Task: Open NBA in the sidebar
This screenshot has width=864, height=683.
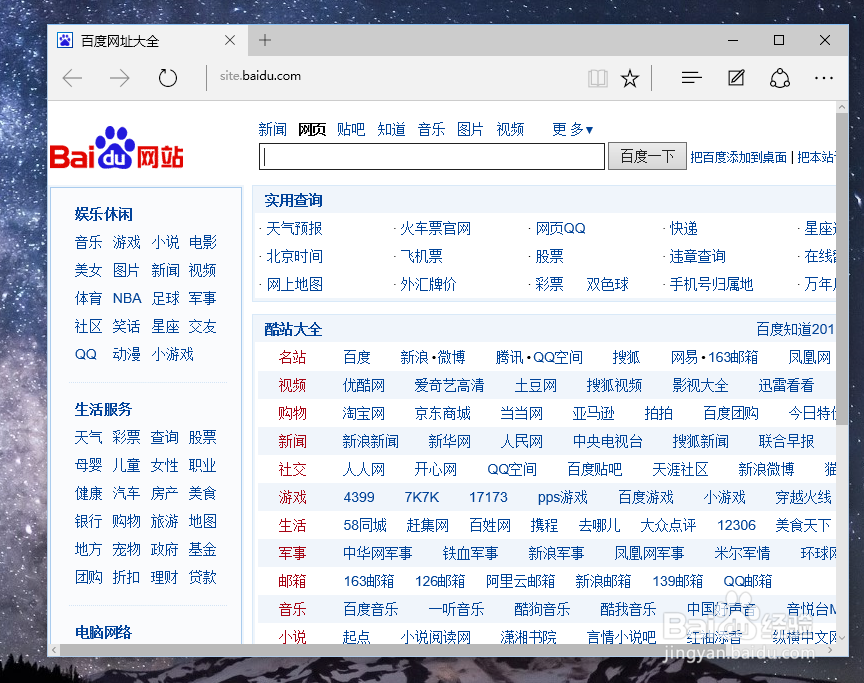Action: click(x=127, y=299)
